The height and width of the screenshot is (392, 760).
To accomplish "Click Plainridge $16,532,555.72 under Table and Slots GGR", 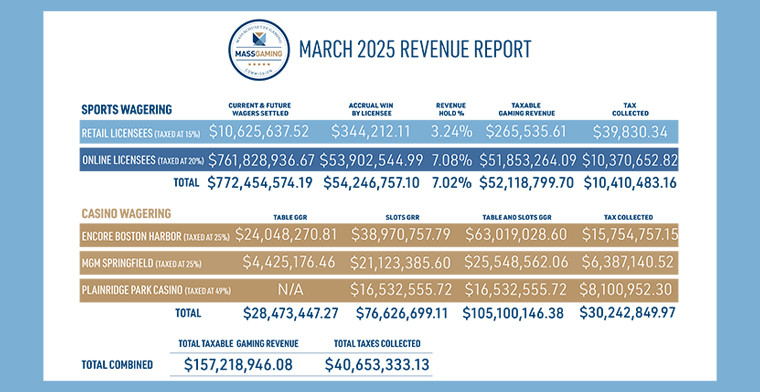I will click(x=516, y=290).
